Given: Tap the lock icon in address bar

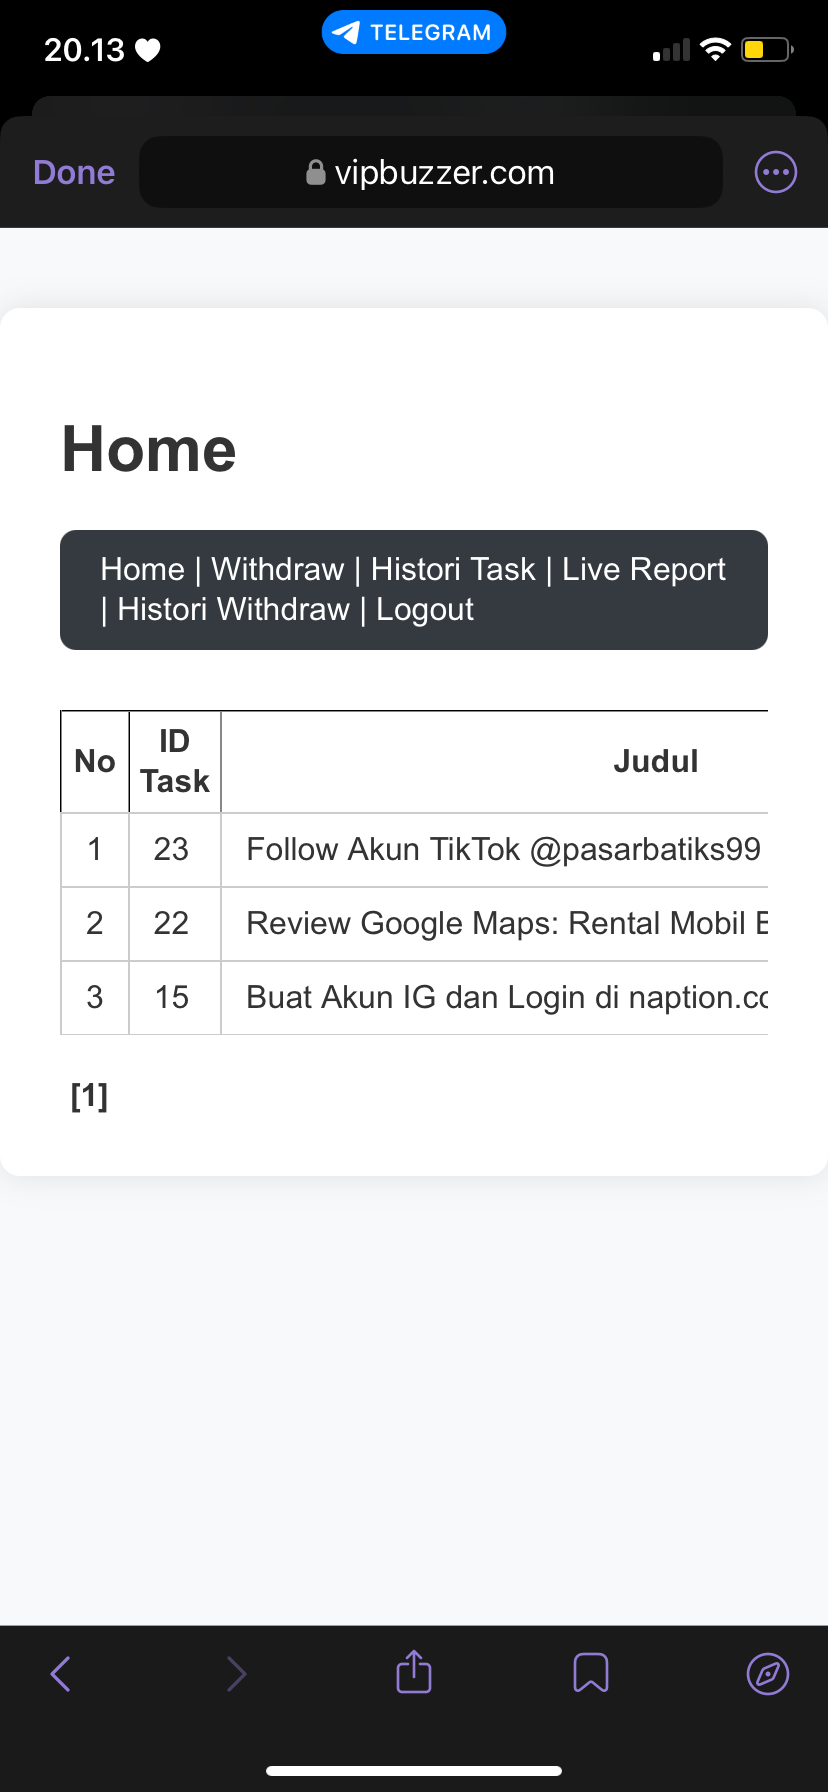Looking at the screenshot, I should click(316, 173).
